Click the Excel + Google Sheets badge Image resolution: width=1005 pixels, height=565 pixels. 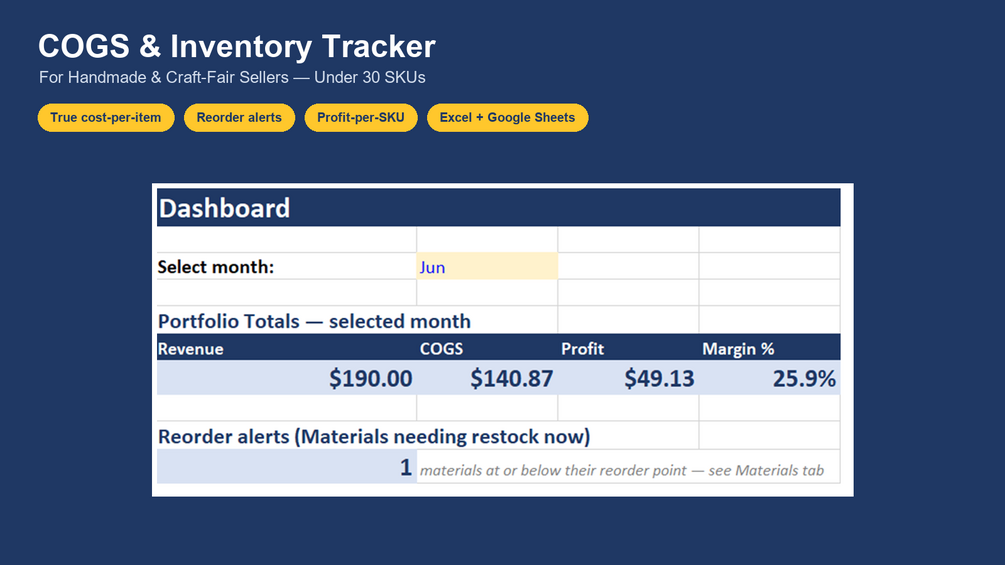507,118
